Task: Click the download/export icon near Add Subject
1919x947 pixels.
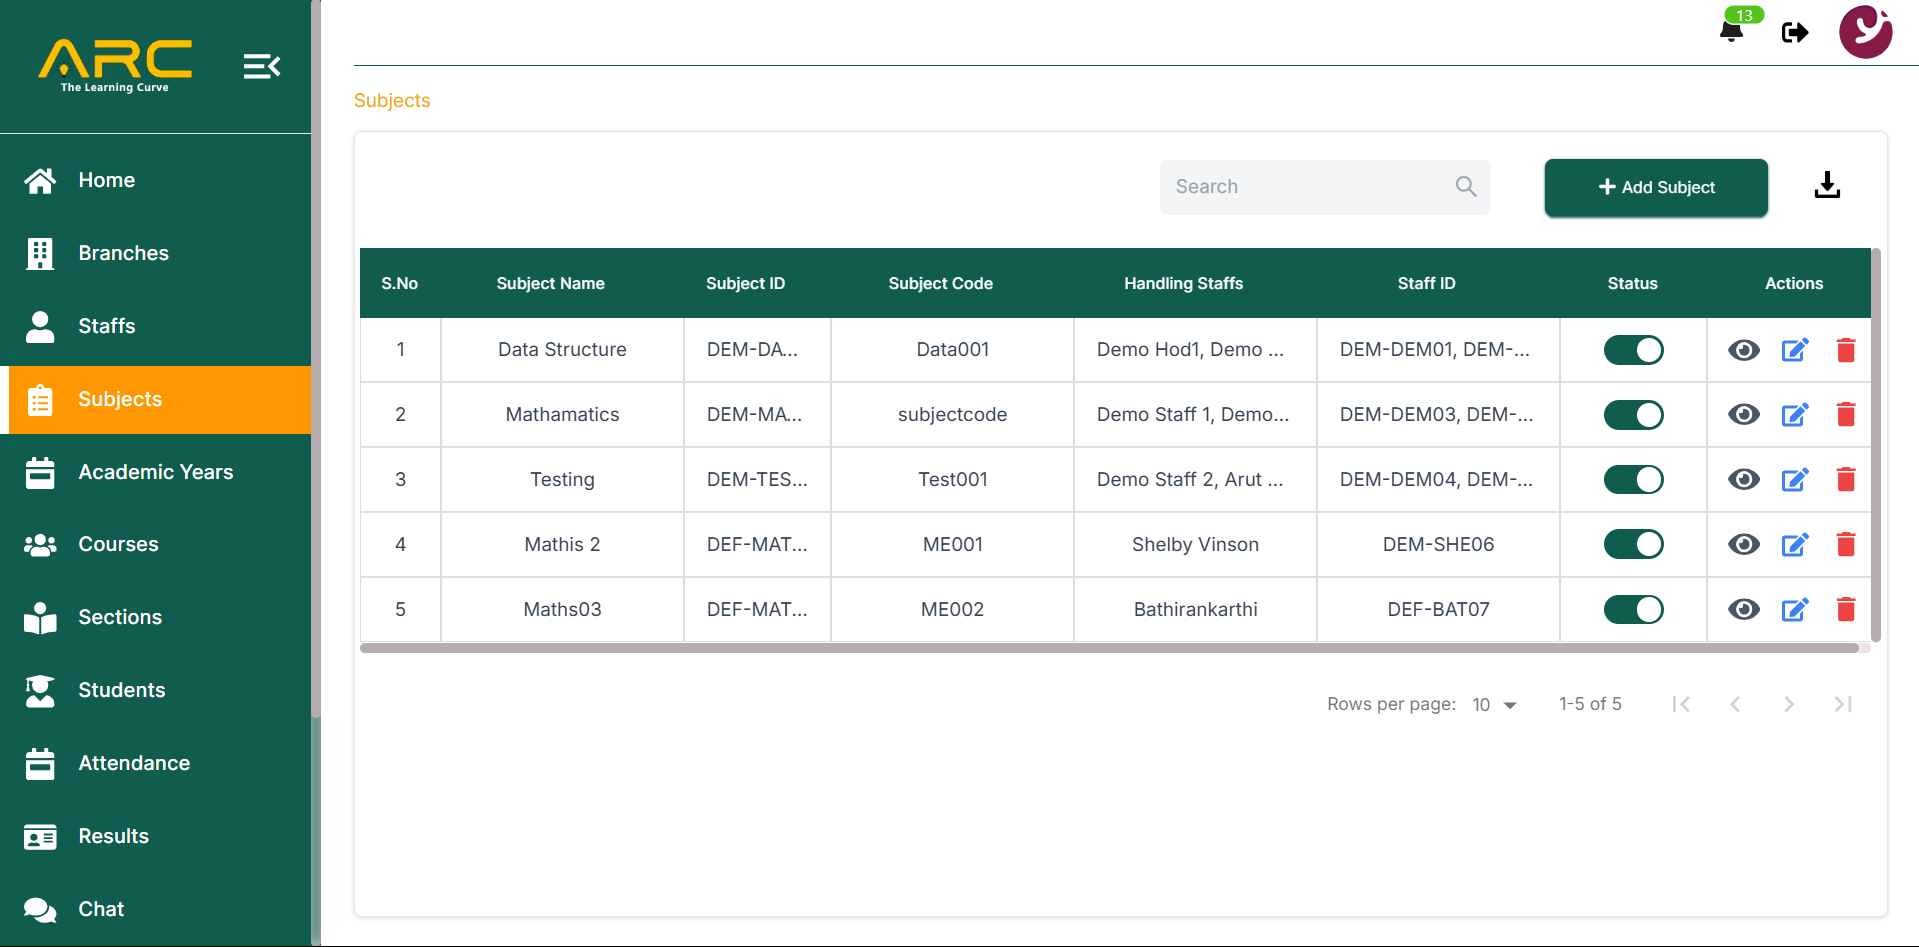Action: [x=1827, y=184]
